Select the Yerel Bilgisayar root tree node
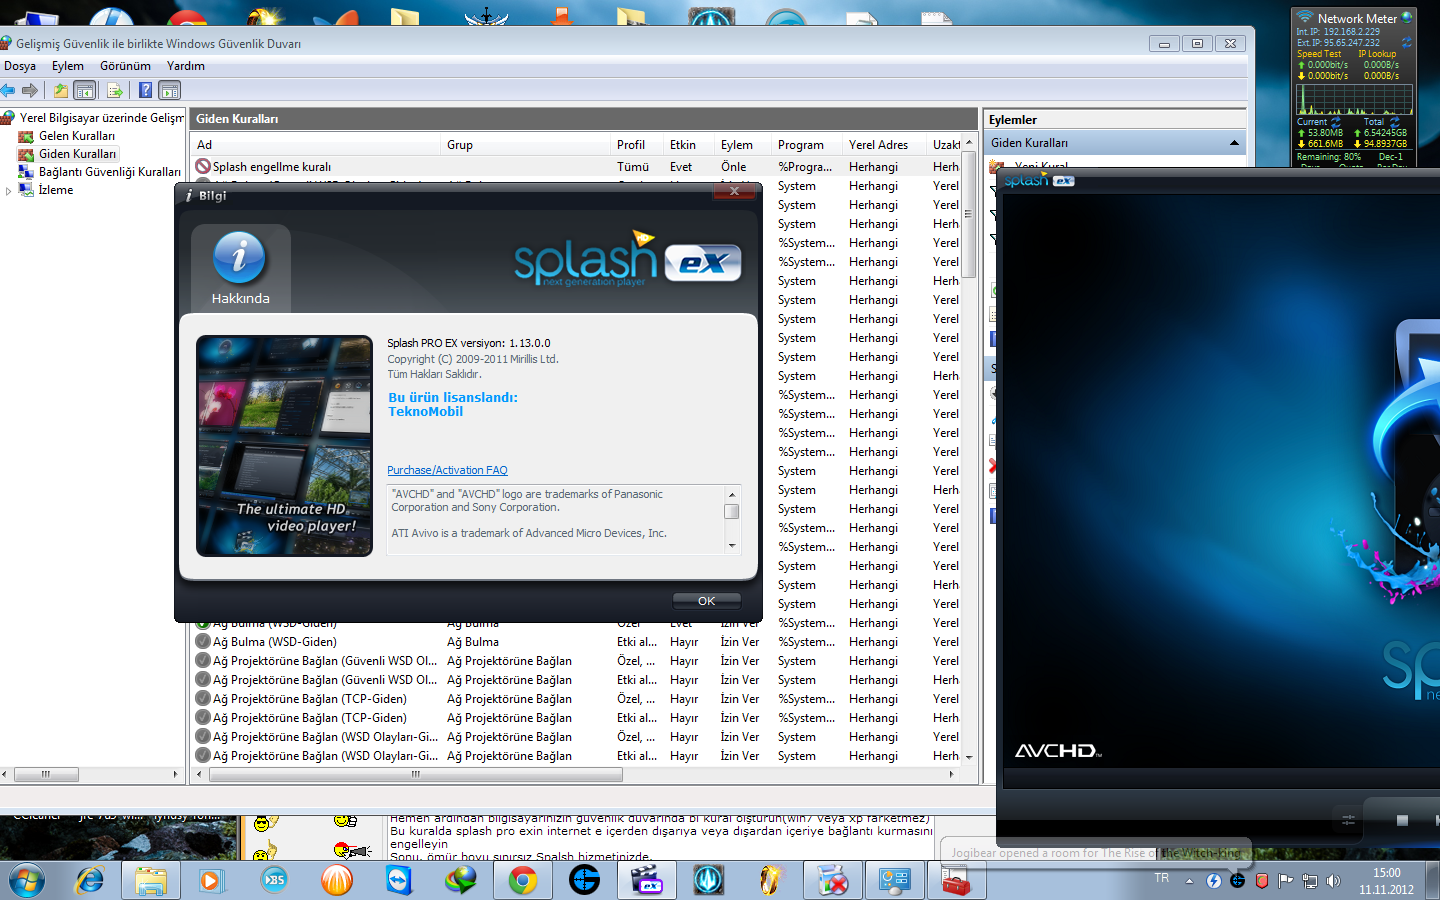The height and width of the screenshot is (900, 1440). (101, 118)
